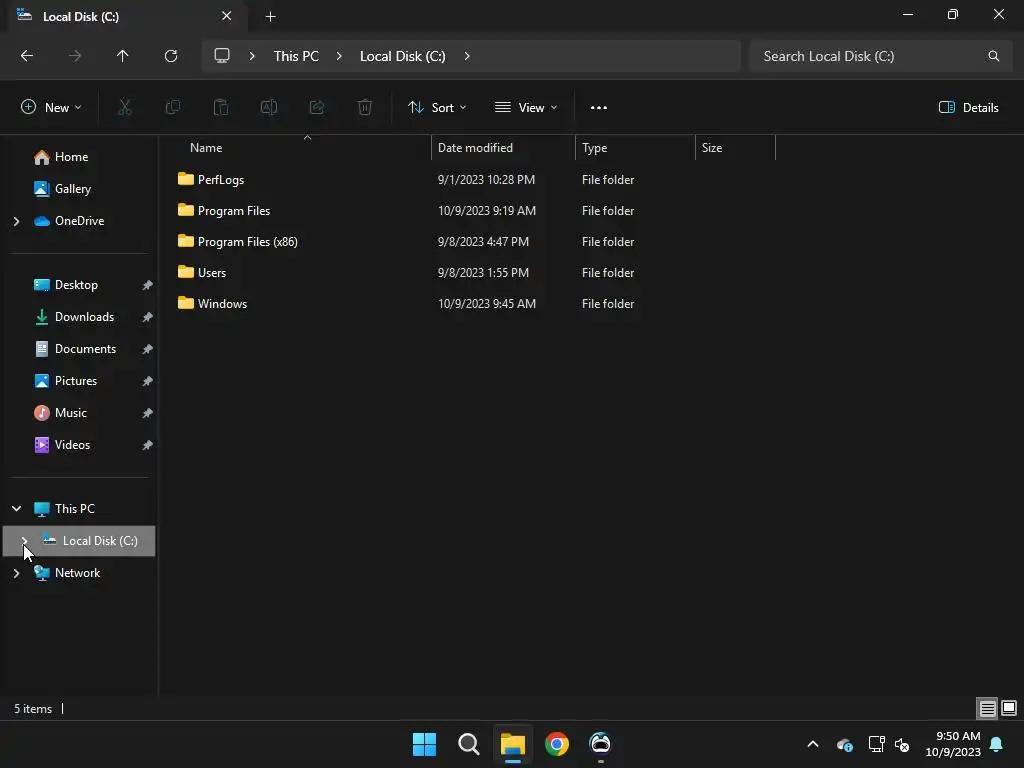
Task: Open the See more ellipsis menu
Action: (x=599, y=108)
